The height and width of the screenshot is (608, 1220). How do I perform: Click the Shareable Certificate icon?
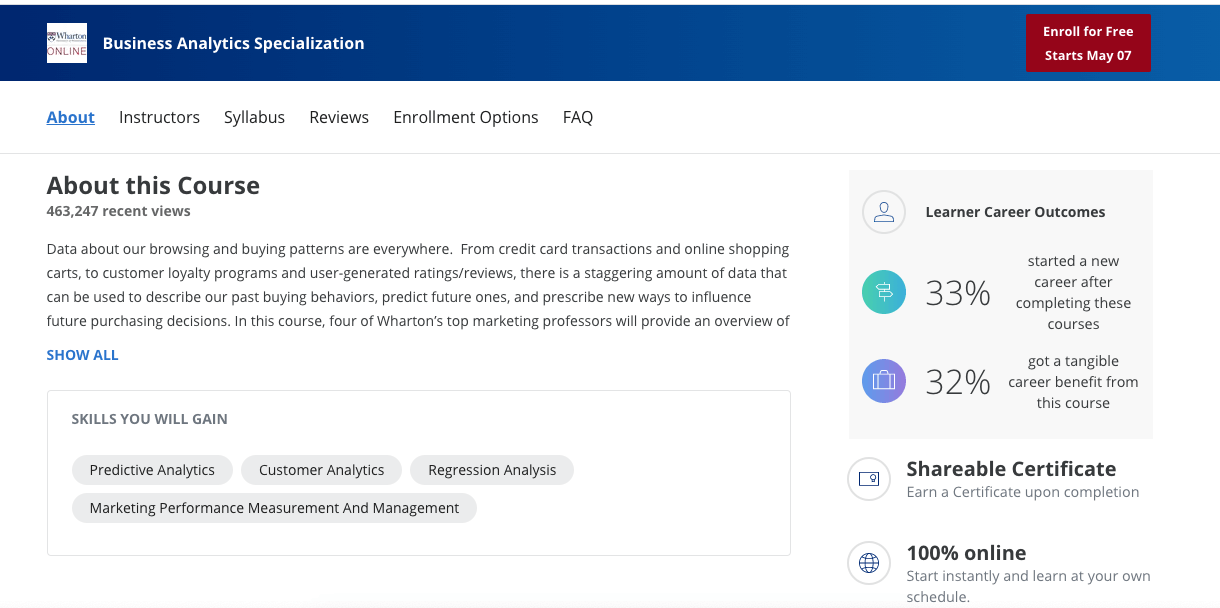(869, 479)
